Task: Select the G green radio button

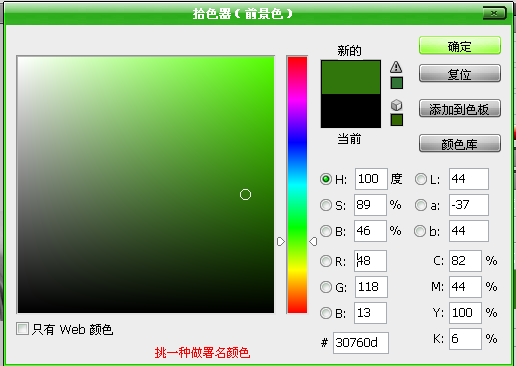Action: coord(326,287)
